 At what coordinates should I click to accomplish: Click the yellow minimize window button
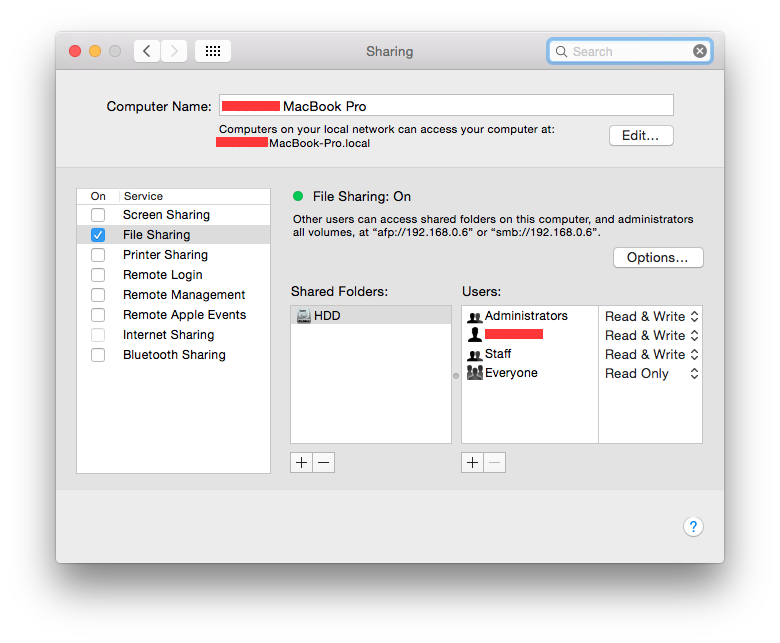(x=95, y=51)
